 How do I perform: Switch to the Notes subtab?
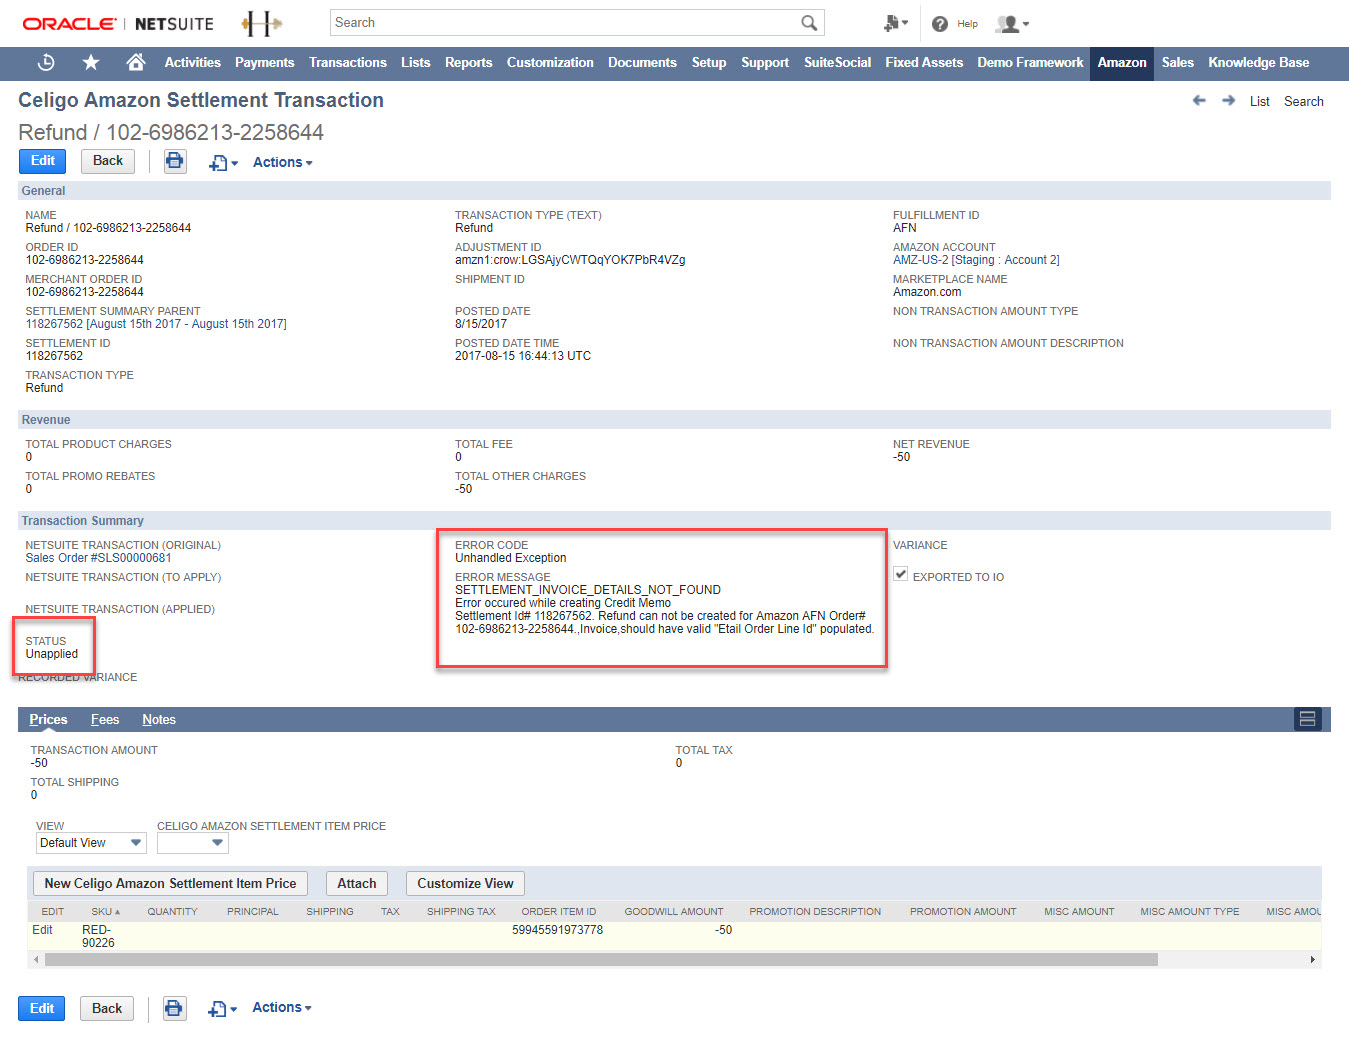click(x=159, y=719)
